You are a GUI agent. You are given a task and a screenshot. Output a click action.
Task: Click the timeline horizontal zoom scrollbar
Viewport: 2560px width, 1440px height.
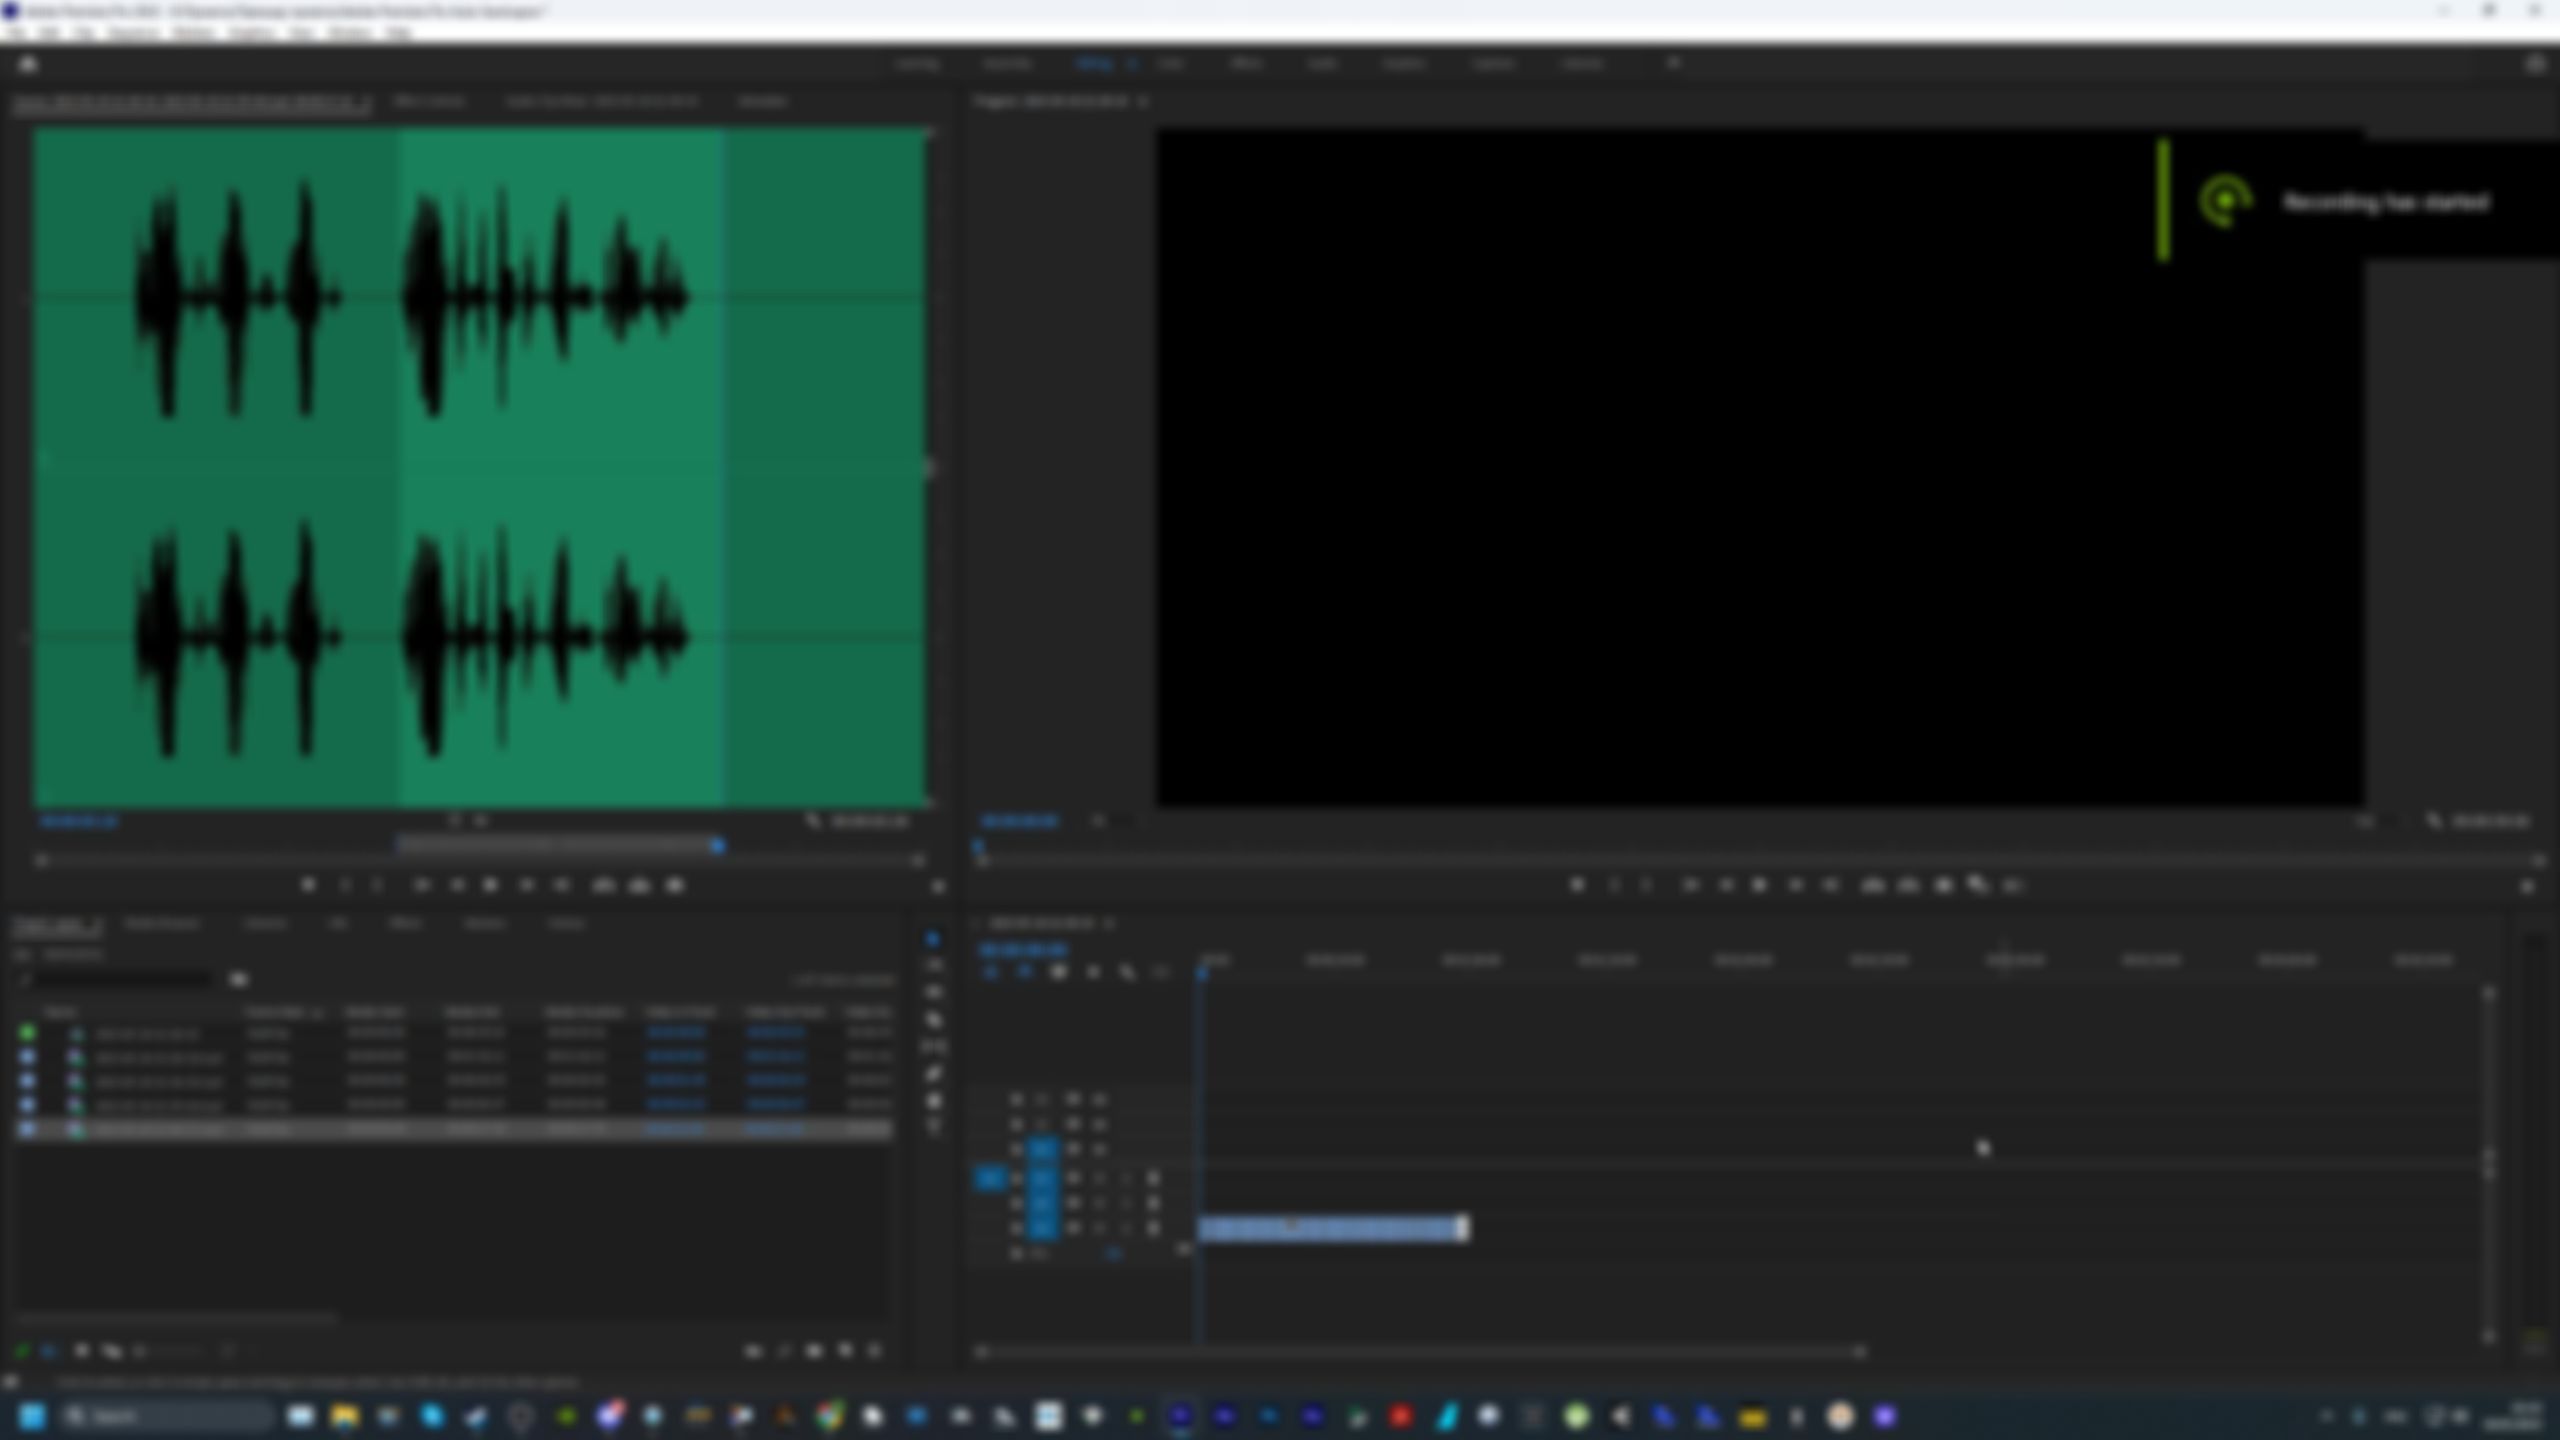coord(1420,1351)
